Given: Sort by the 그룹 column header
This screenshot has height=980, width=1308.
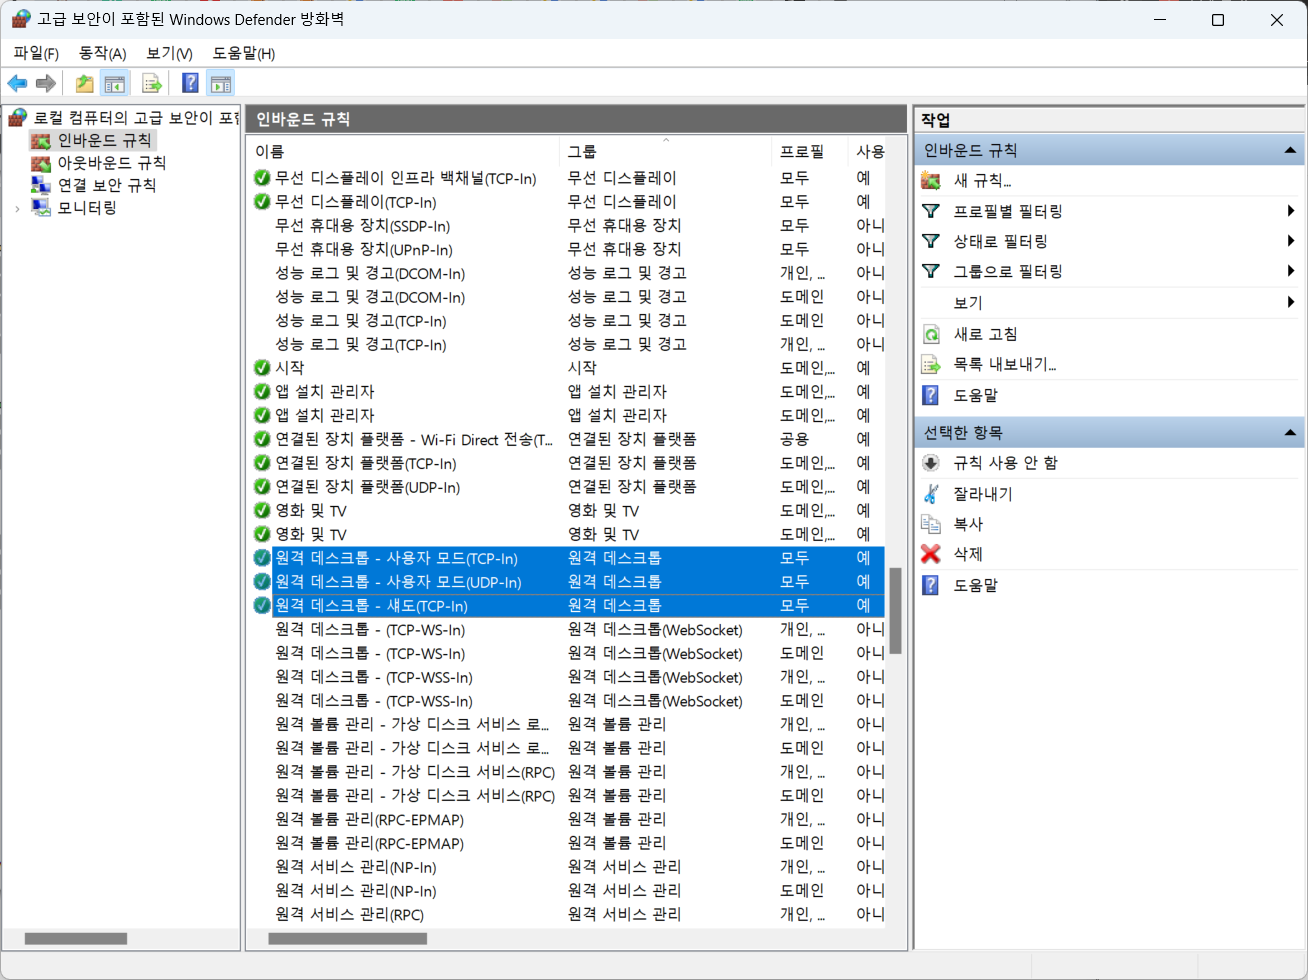Looking at the screenshot, I should (666, 151).
